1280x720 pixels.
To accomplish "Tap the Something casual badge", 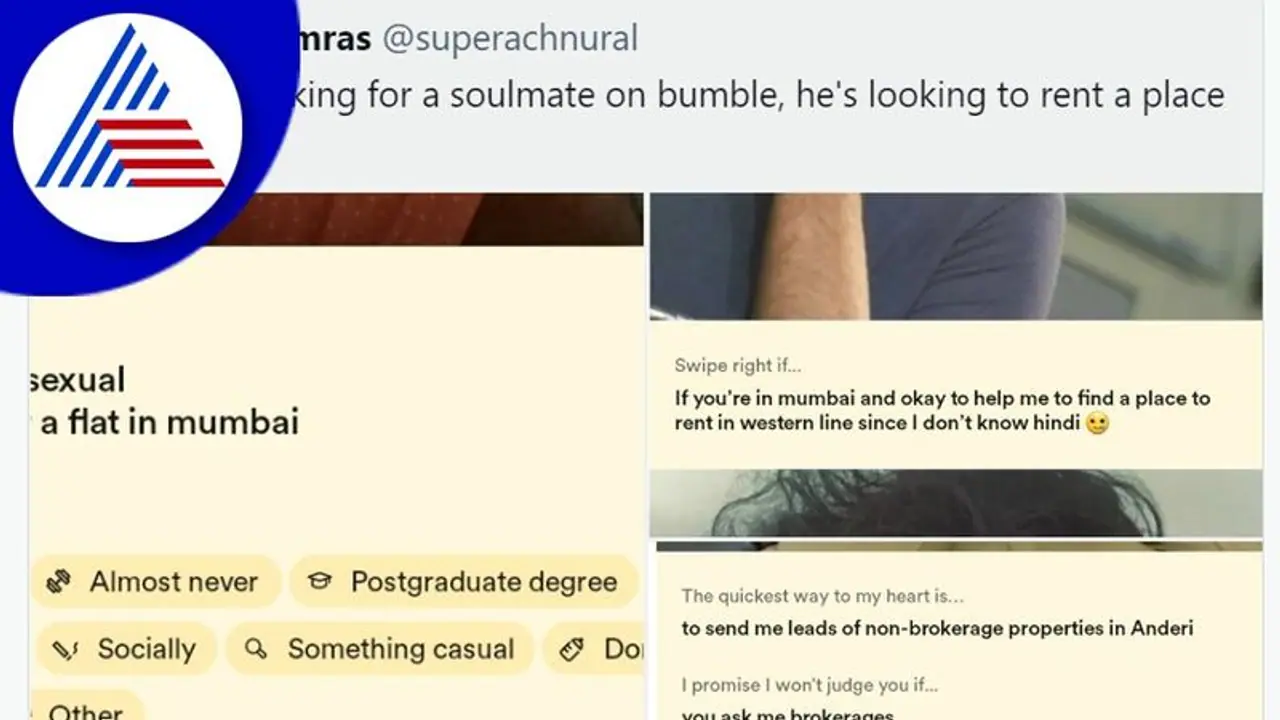I will [x=384, y=650].
